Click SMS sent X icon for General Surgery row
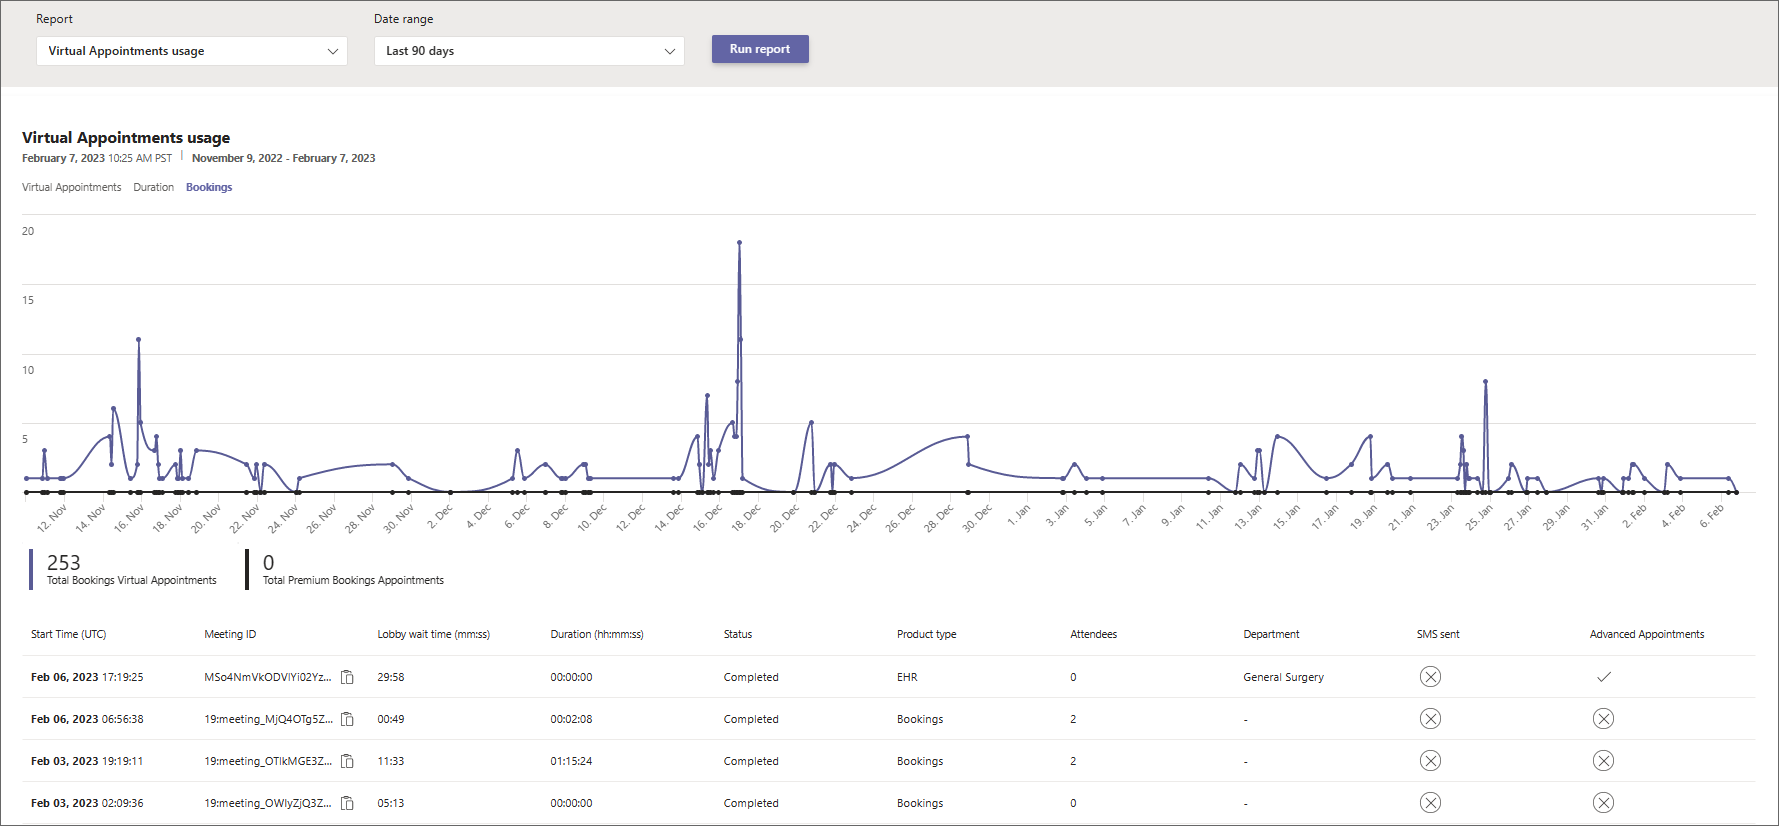Viewport: 1779px width, 826px height. click(x=1430, y=677)
